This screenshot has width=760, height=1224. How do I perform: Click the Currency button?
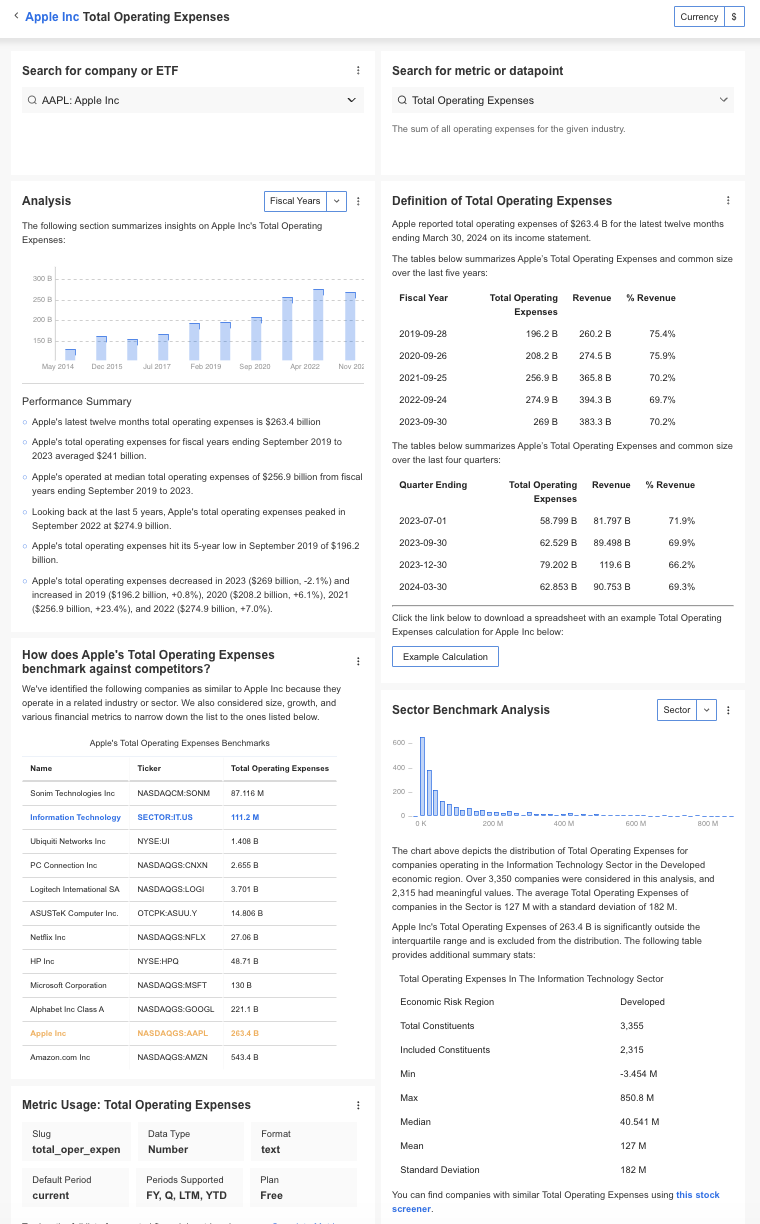699,17
